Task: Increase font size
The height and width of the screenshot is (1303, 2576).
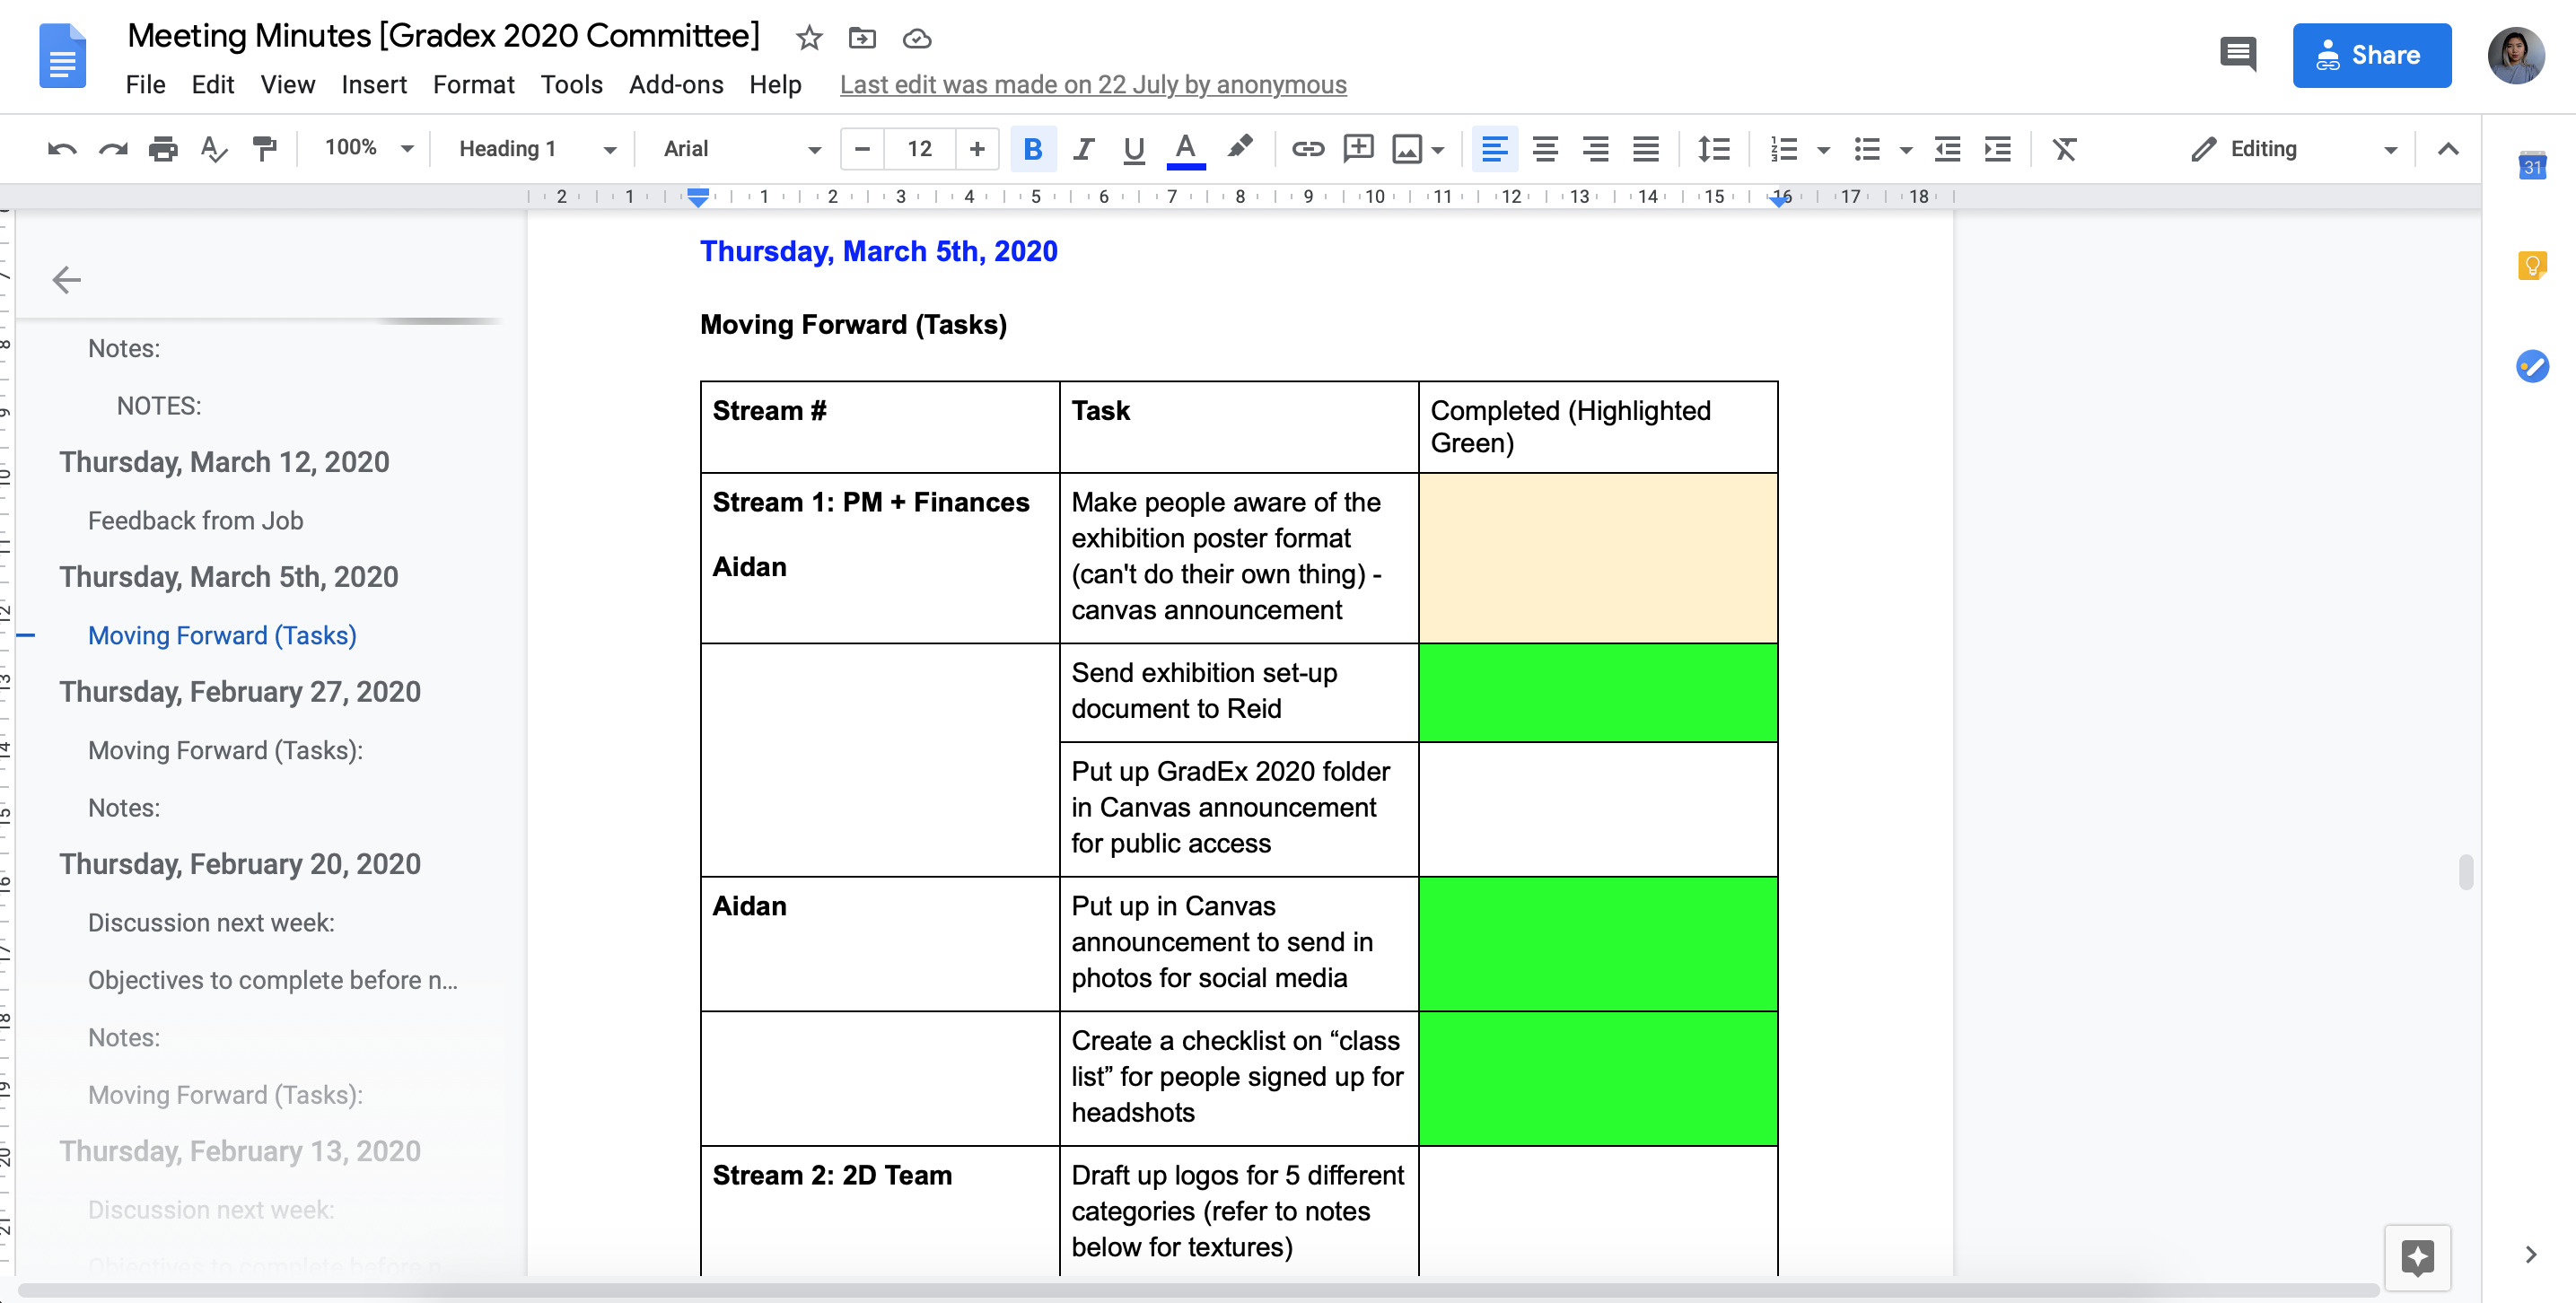Action: 977,149
